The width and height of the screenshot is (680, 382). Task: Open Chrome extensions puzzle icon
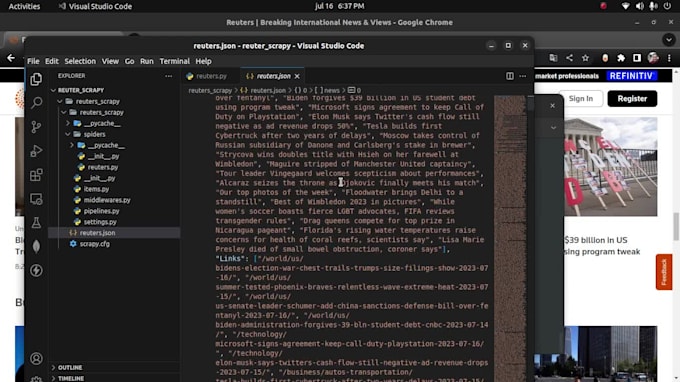pyautogui.click(x=621, y=58)
